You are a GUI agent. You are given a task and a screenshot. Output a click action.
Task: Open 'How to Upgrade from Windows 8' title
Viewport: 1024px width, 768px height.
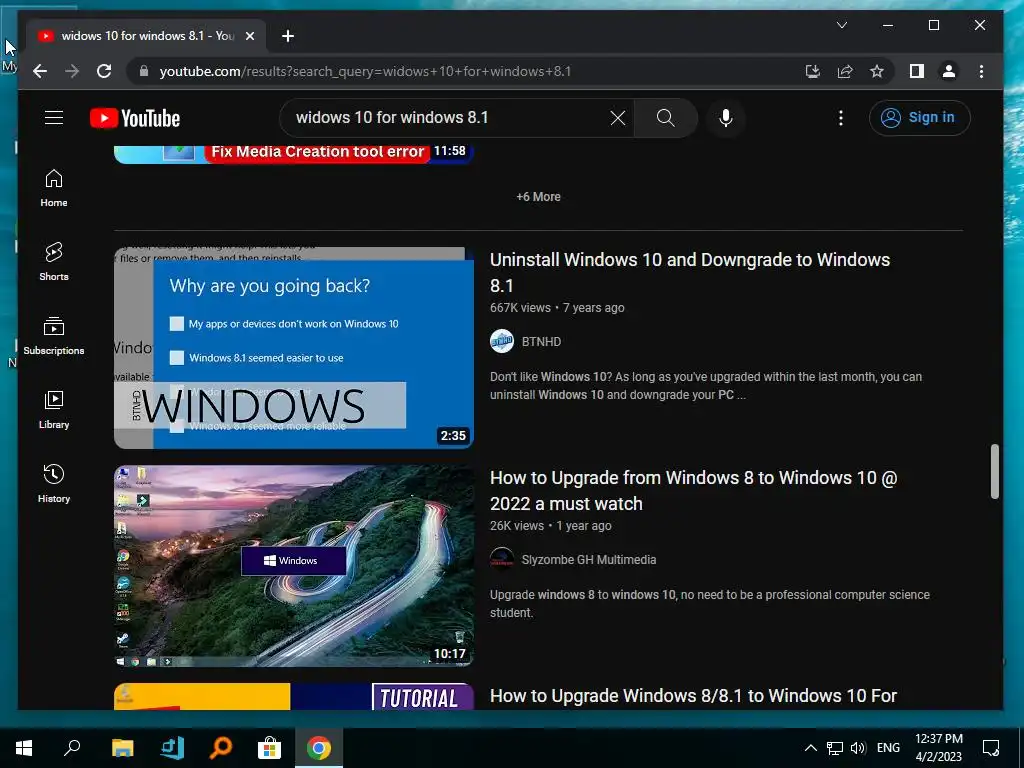(x=694, y=490)
